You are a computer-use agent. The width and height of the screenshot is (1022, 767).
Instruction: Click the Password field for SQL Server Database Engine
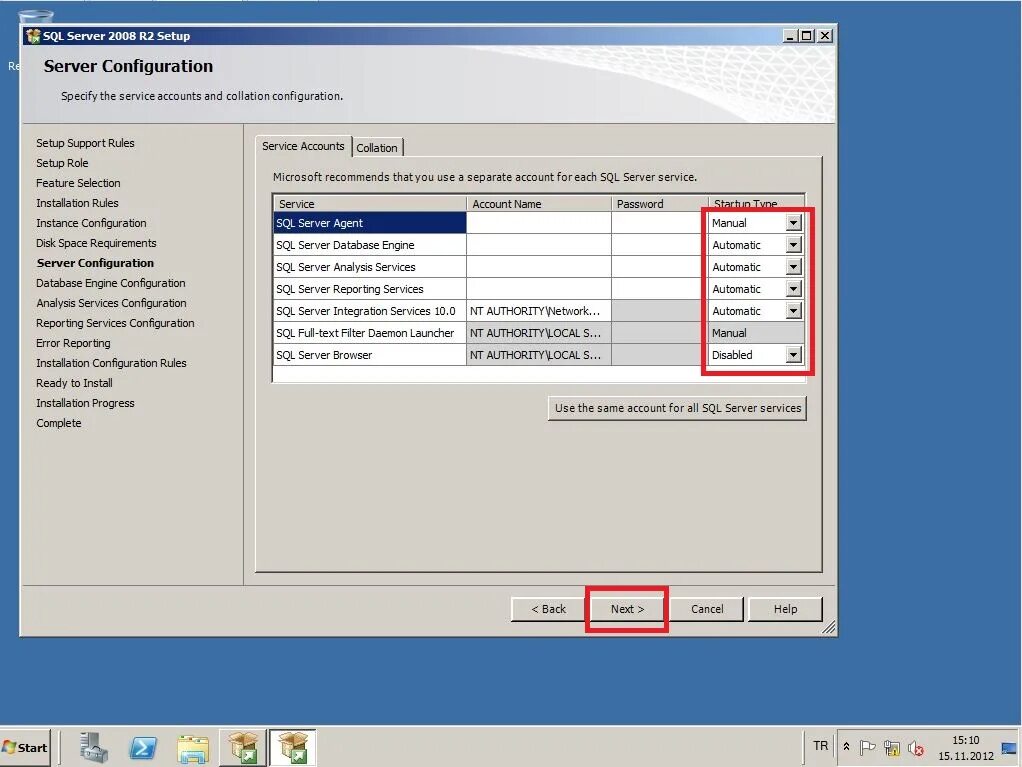(x=660, y=245)
